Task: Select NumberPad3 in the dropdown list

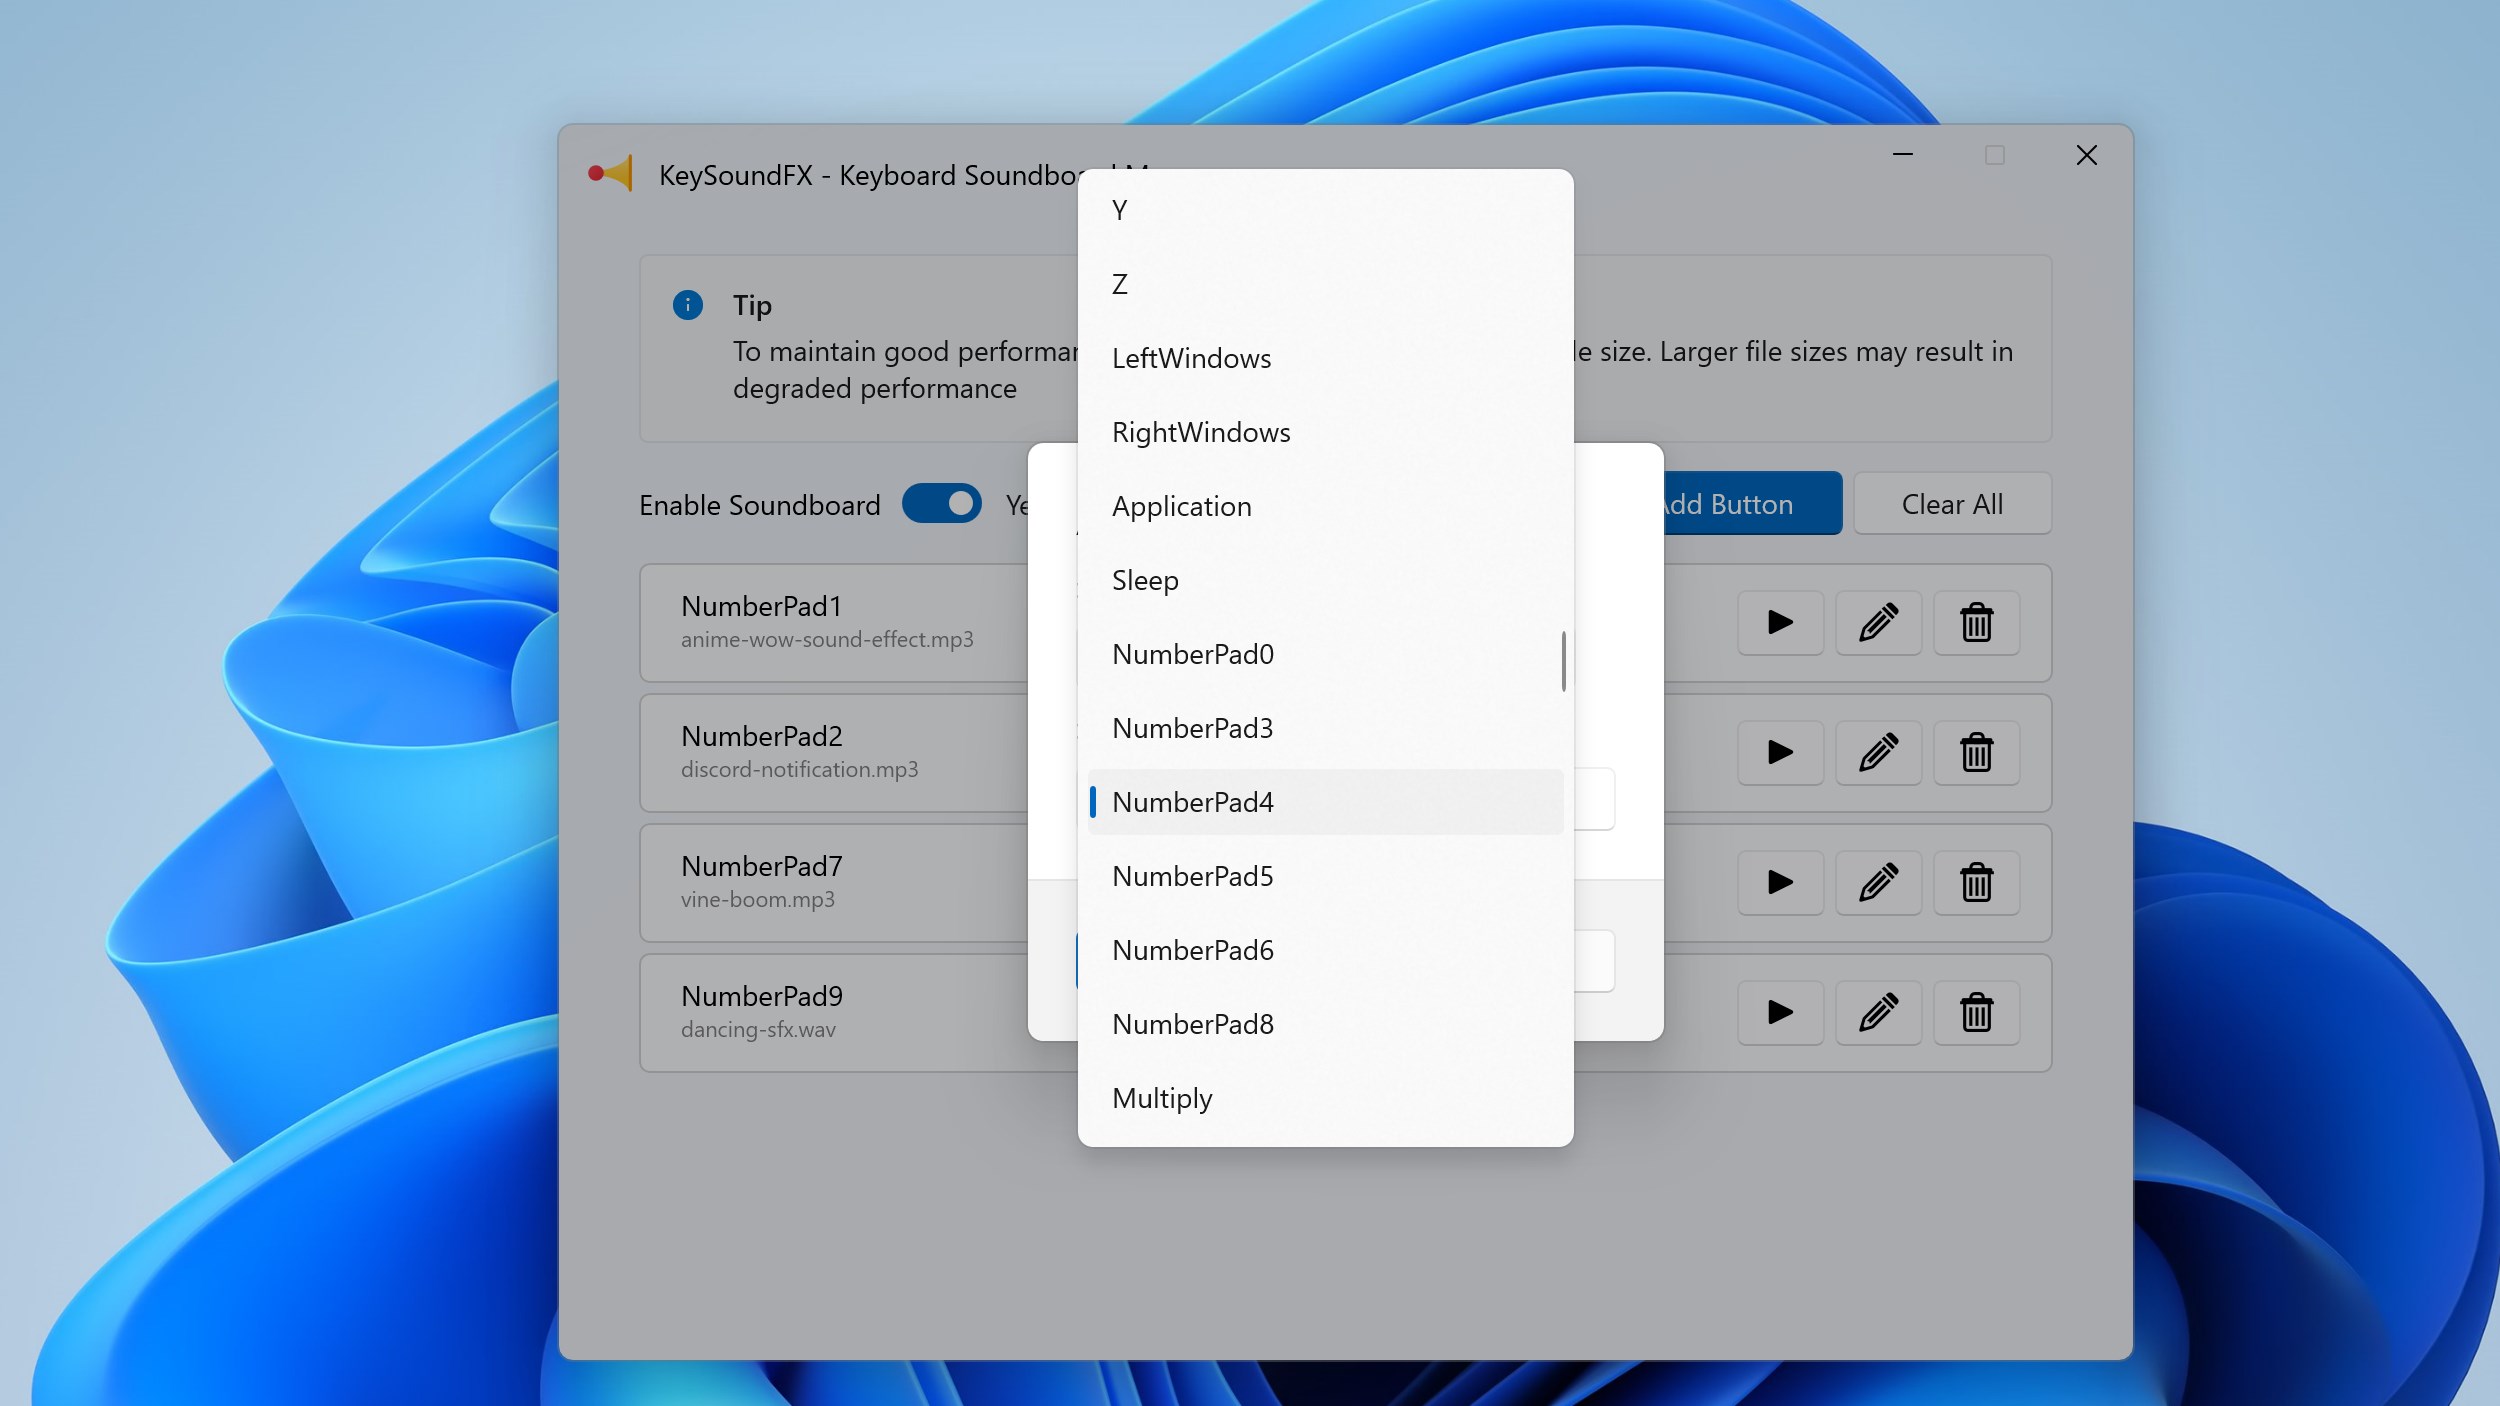Action: point(1325,728)
